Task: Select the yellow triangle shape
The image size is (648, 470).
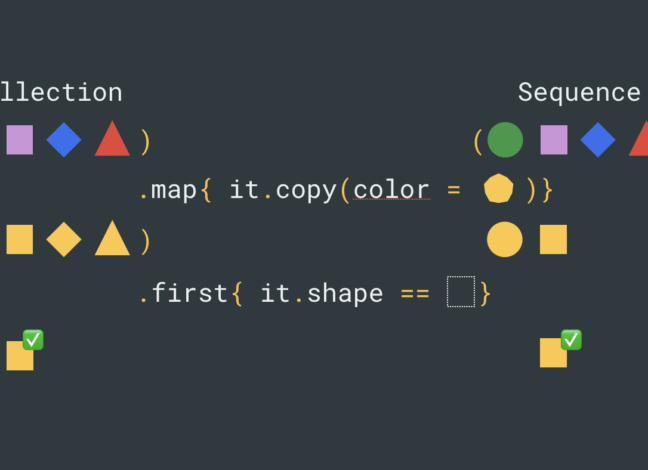Action: (112, 240)
